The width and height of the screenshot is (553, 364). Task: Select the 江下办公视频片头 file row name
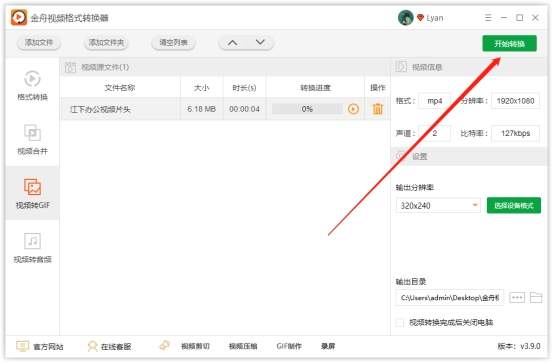[x=101, y=109]
